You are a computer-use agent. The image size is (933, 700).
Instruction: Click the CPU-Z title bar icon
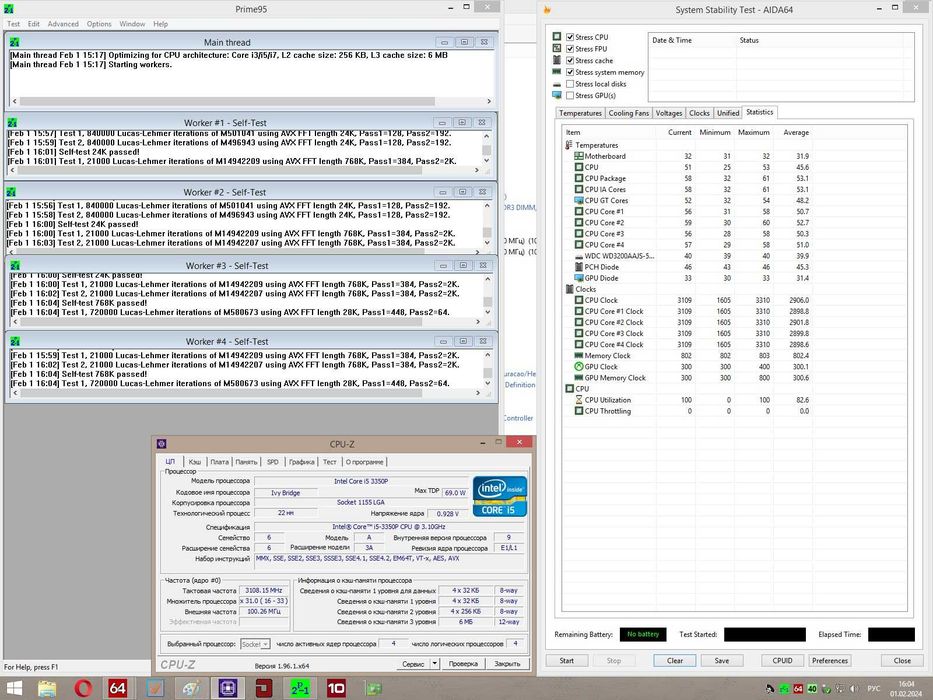click(161, 443)
